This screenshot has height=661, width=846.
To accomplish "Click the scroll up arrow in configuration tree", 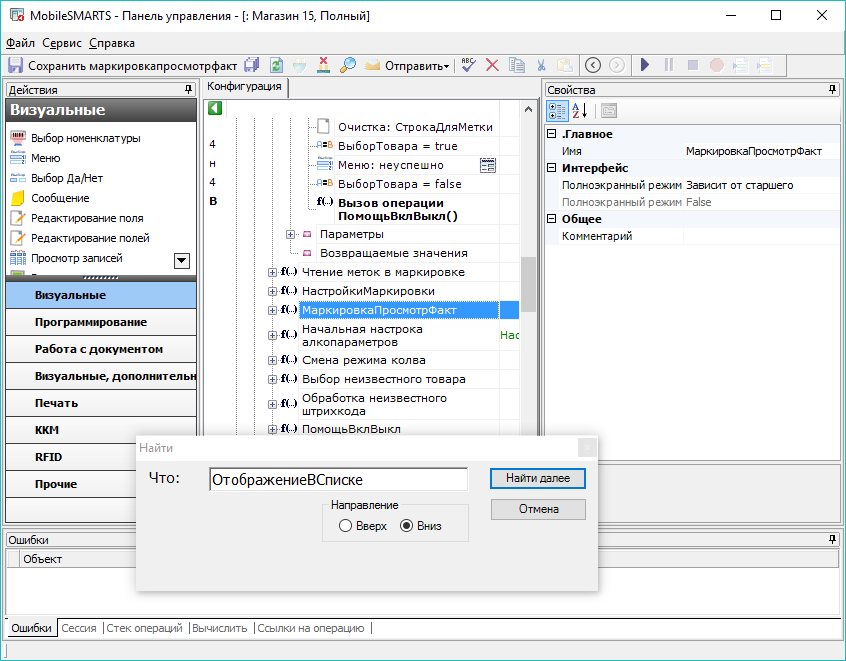I will (x=528, y=110).
